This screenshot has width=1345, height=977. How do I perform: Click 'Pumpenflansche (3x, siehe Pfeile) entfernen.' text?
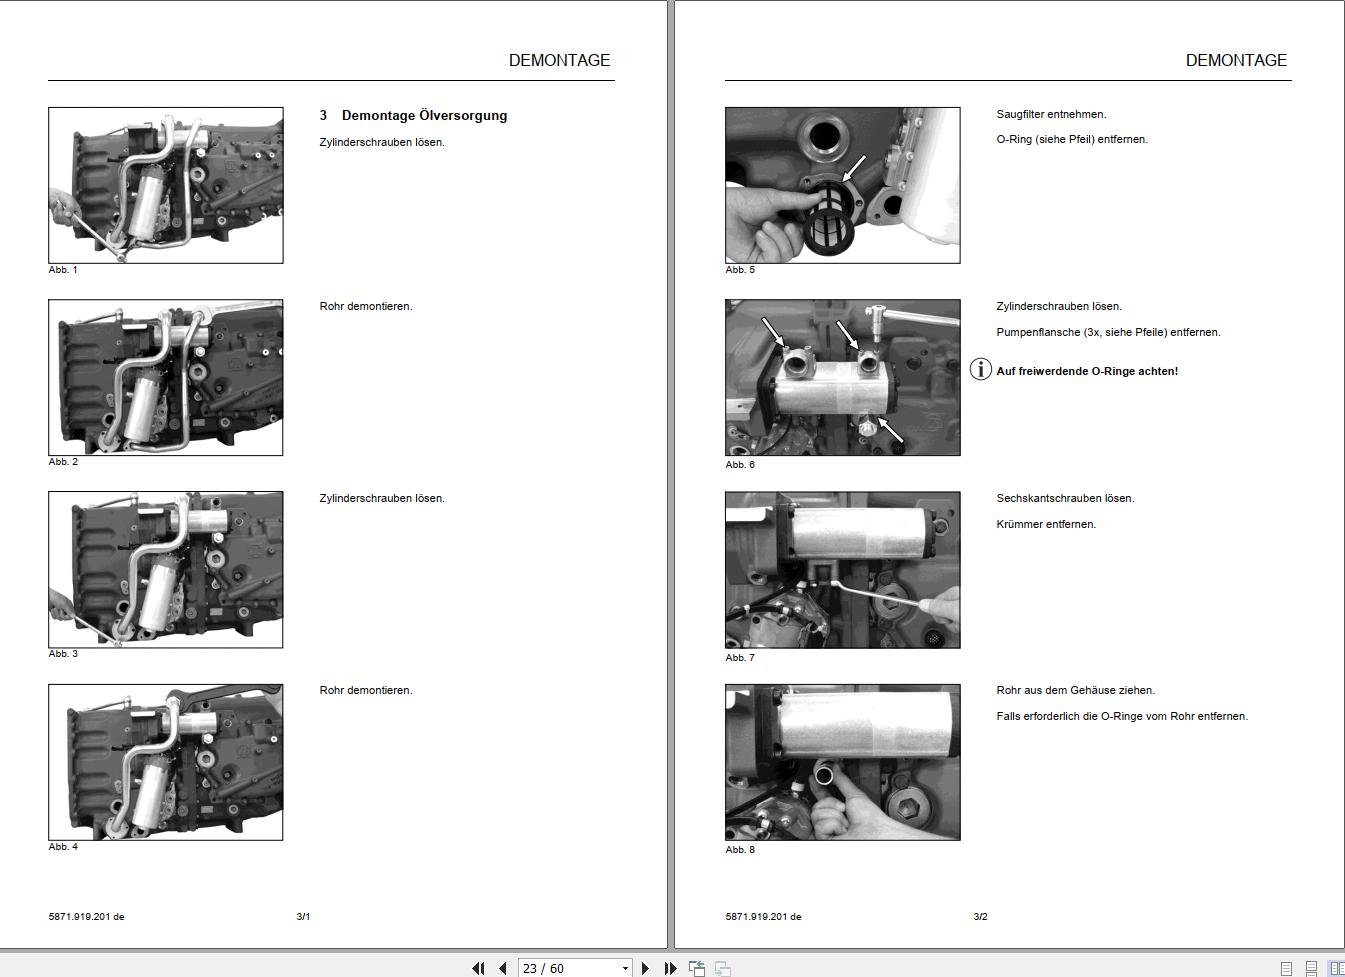tap(1108, 332)
